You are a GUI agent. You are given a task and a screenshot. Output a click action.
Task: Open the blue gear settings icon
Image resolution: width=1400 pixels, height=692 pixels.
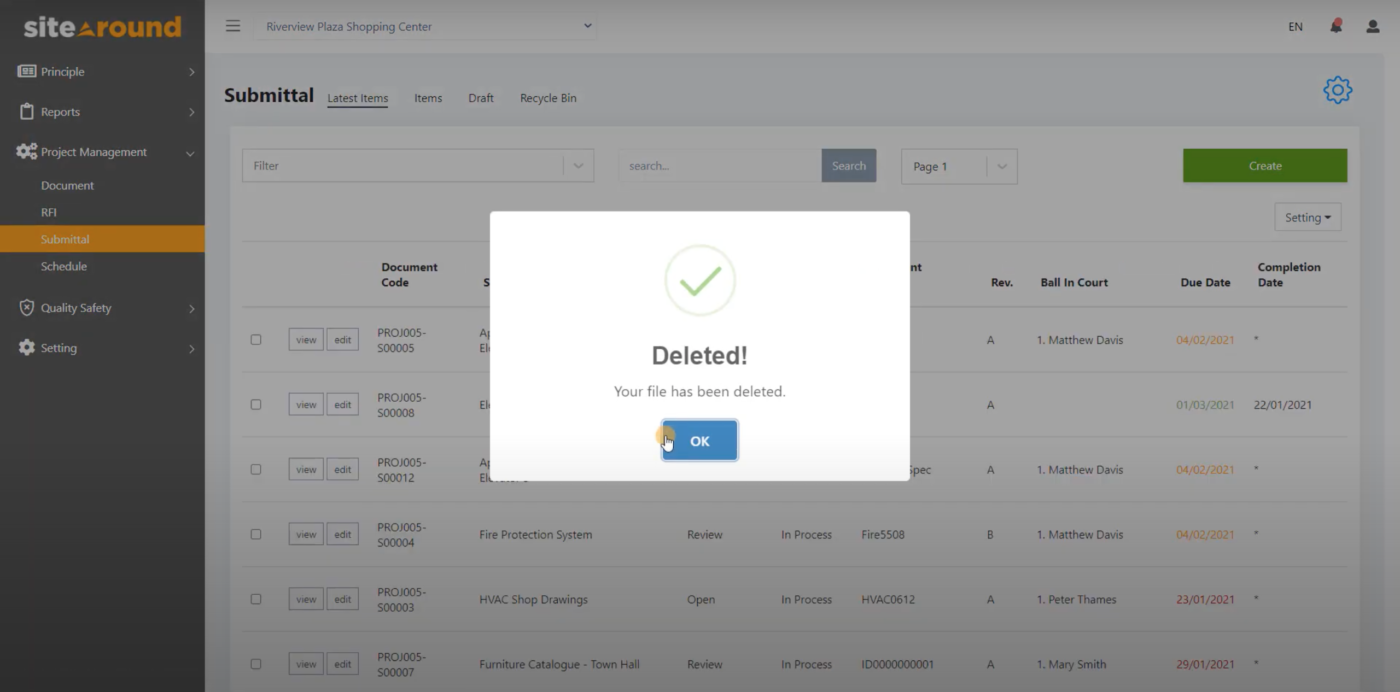(x=1337, y=90)
